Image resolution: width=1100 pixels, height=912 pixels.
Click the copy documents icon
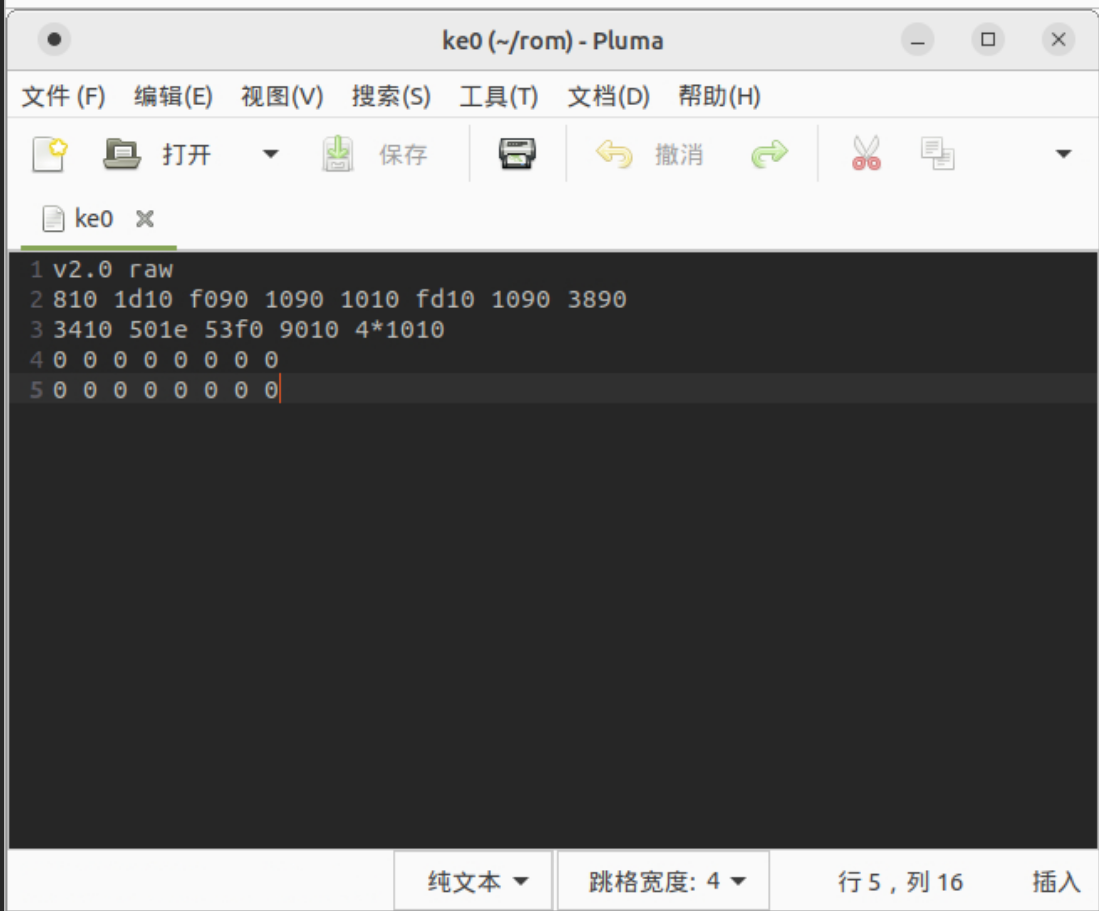[x=937, y=154]
